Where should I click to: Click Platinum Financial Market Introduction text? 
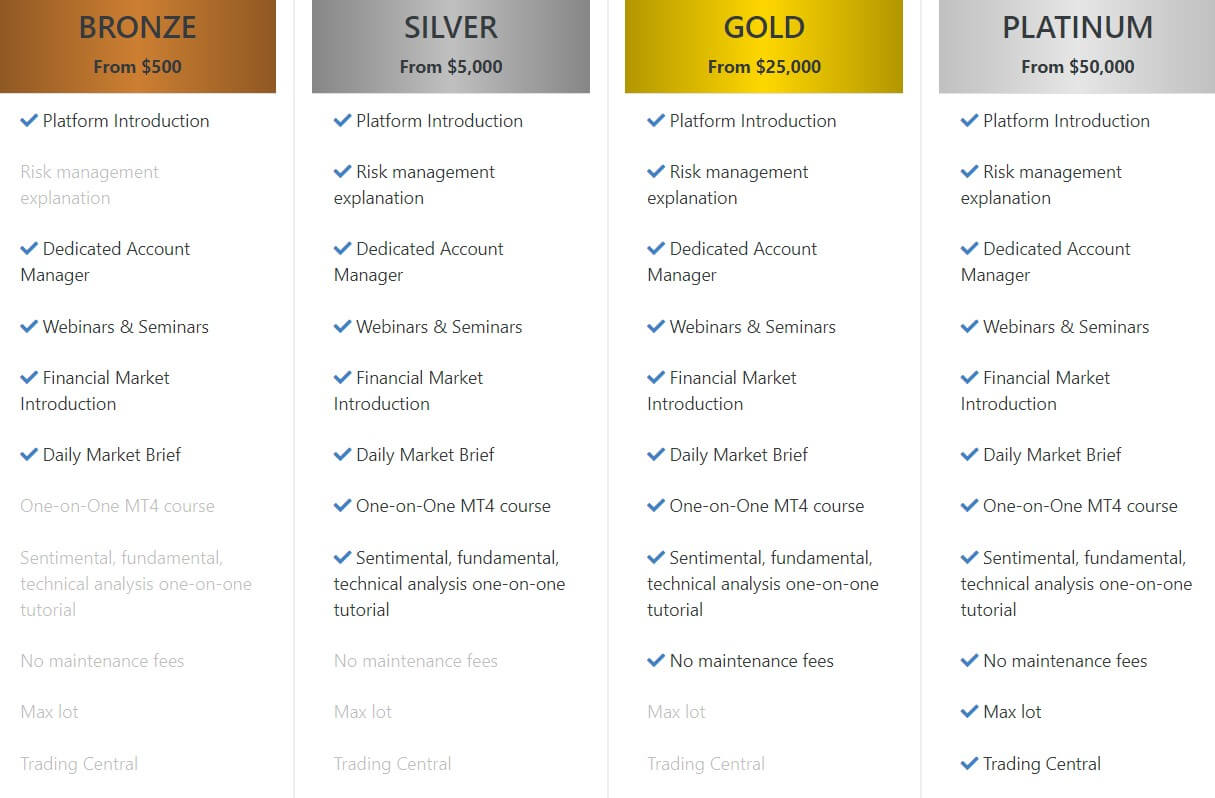pyautogui.click(x=1035, y=391)
